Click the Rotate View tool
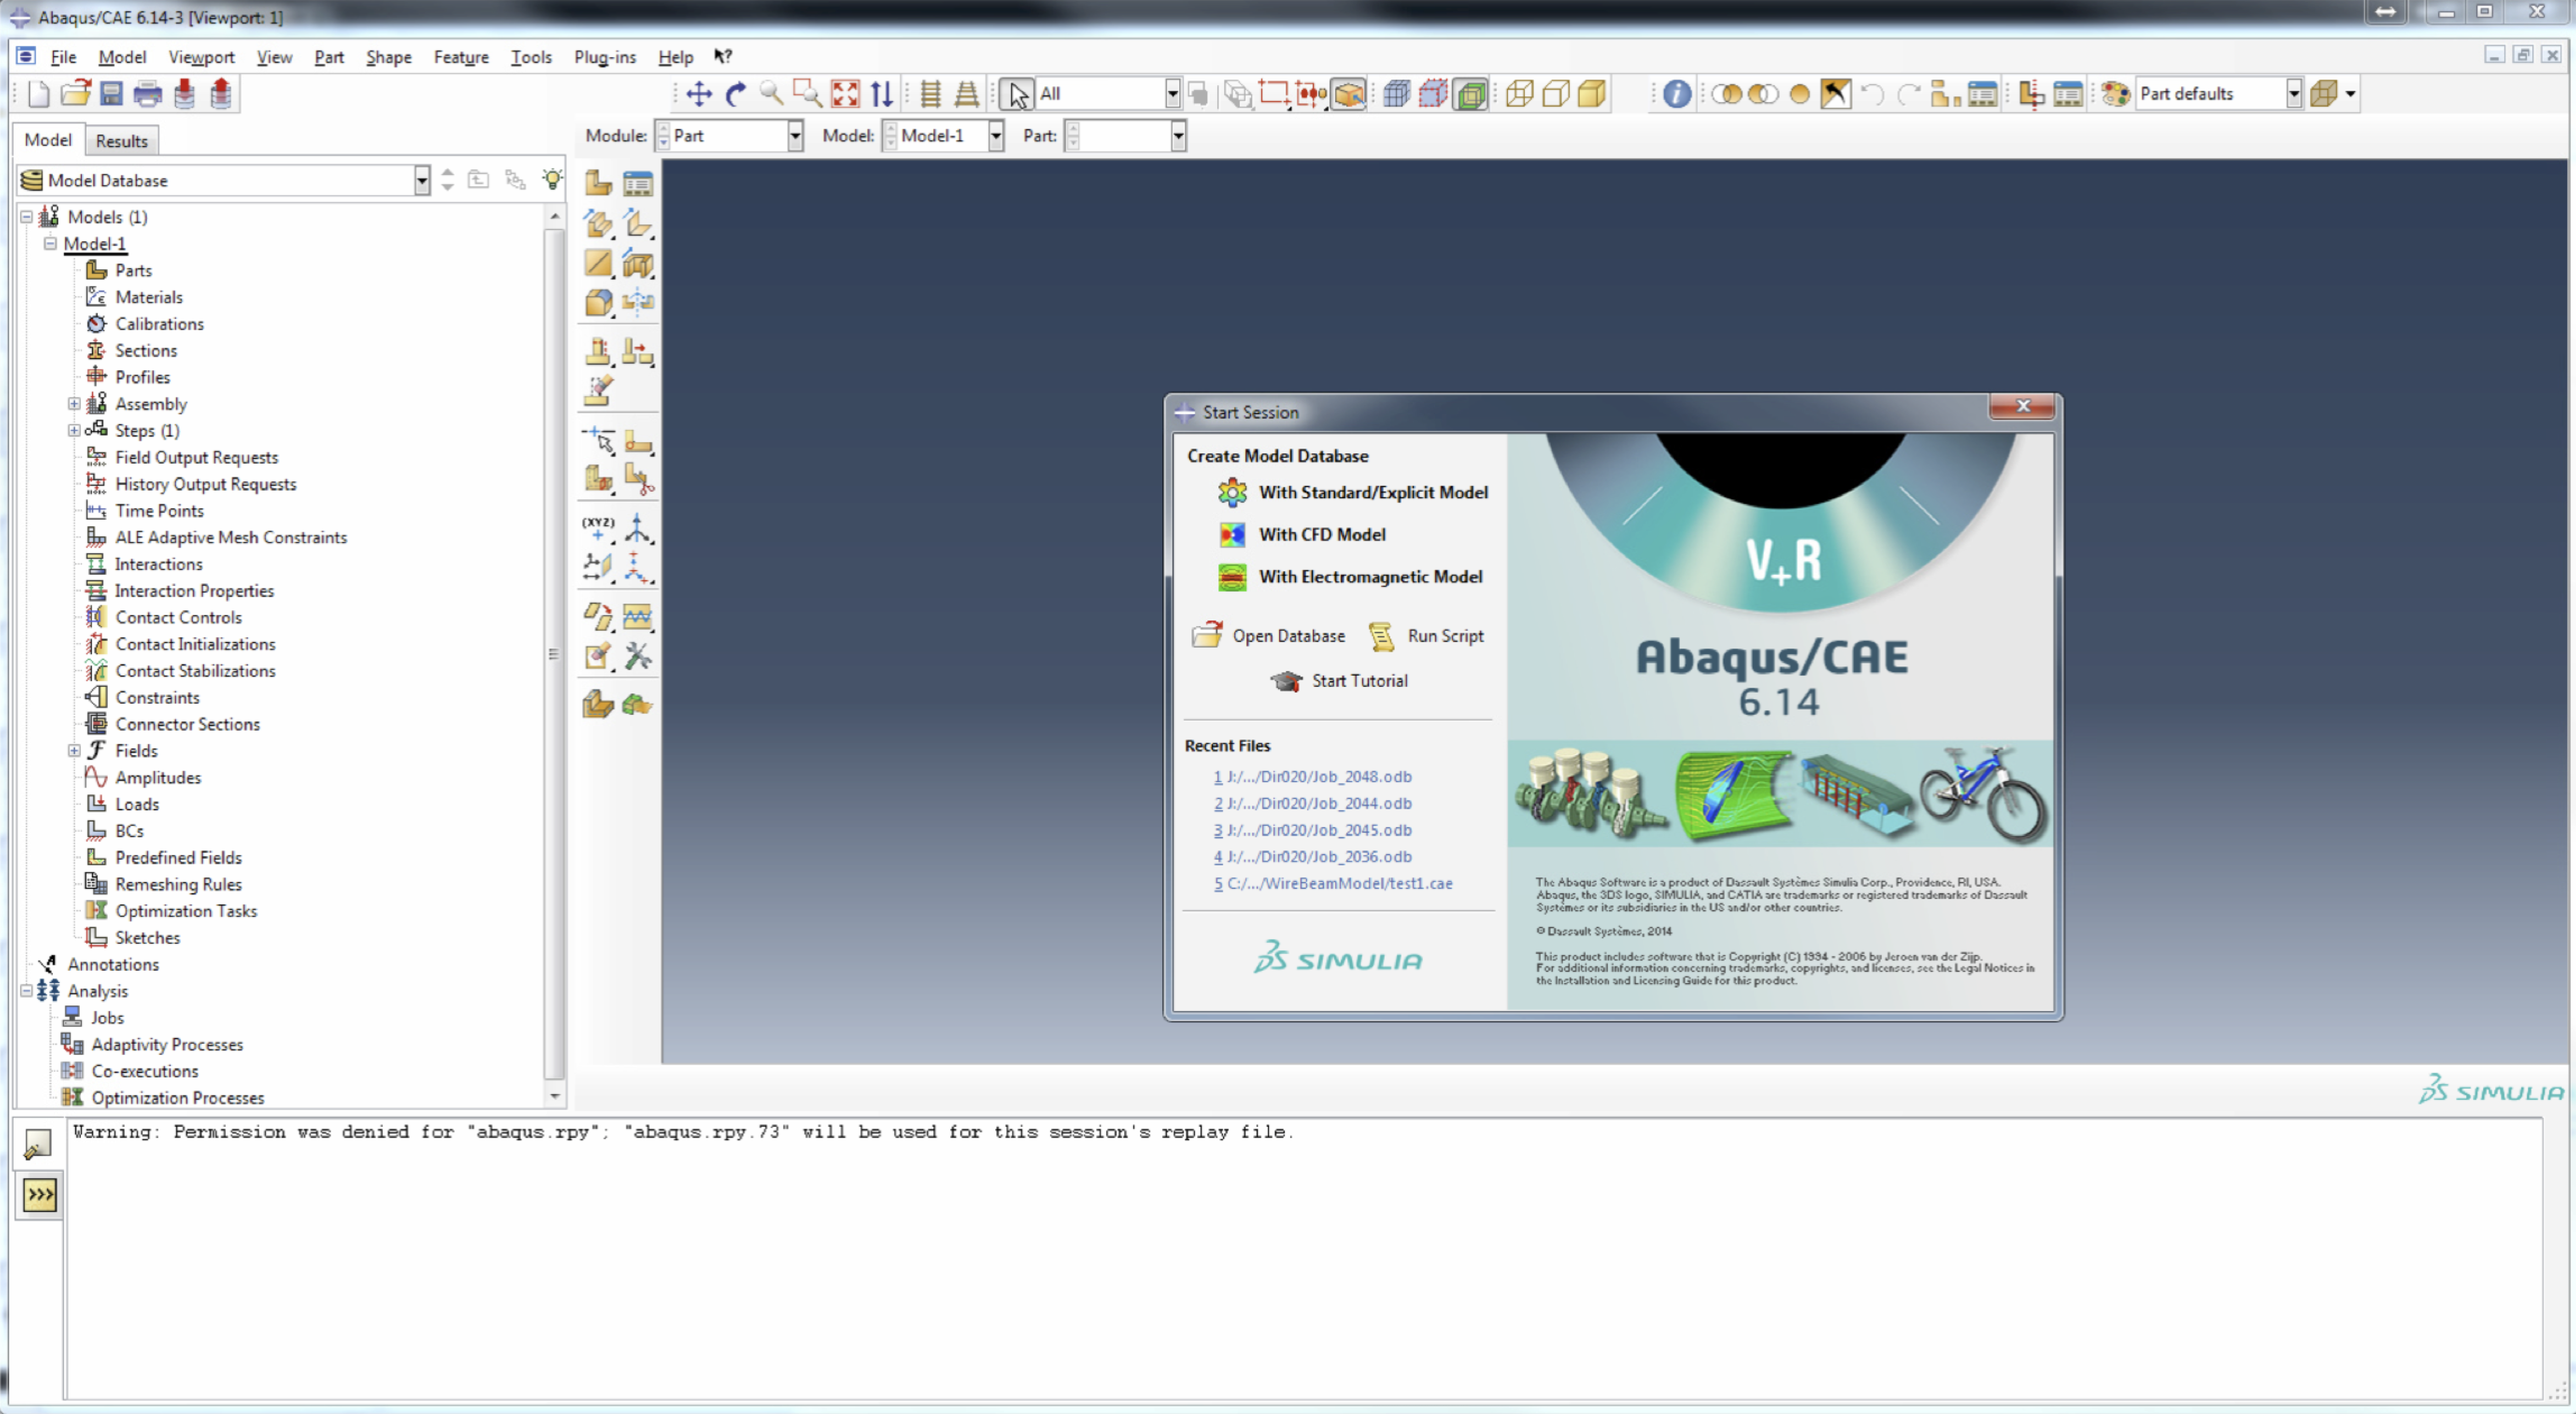The height and width of the screenshot is (1414, 2576). [735, 94]
